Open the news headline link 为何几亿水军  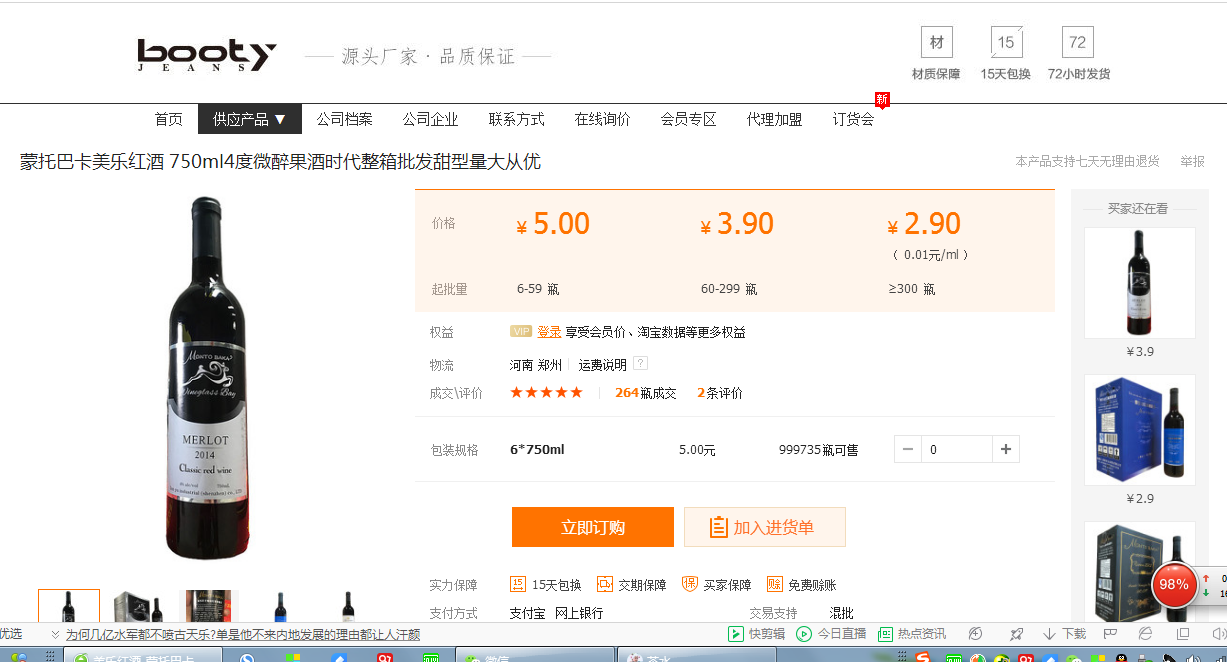pos(243,634)
